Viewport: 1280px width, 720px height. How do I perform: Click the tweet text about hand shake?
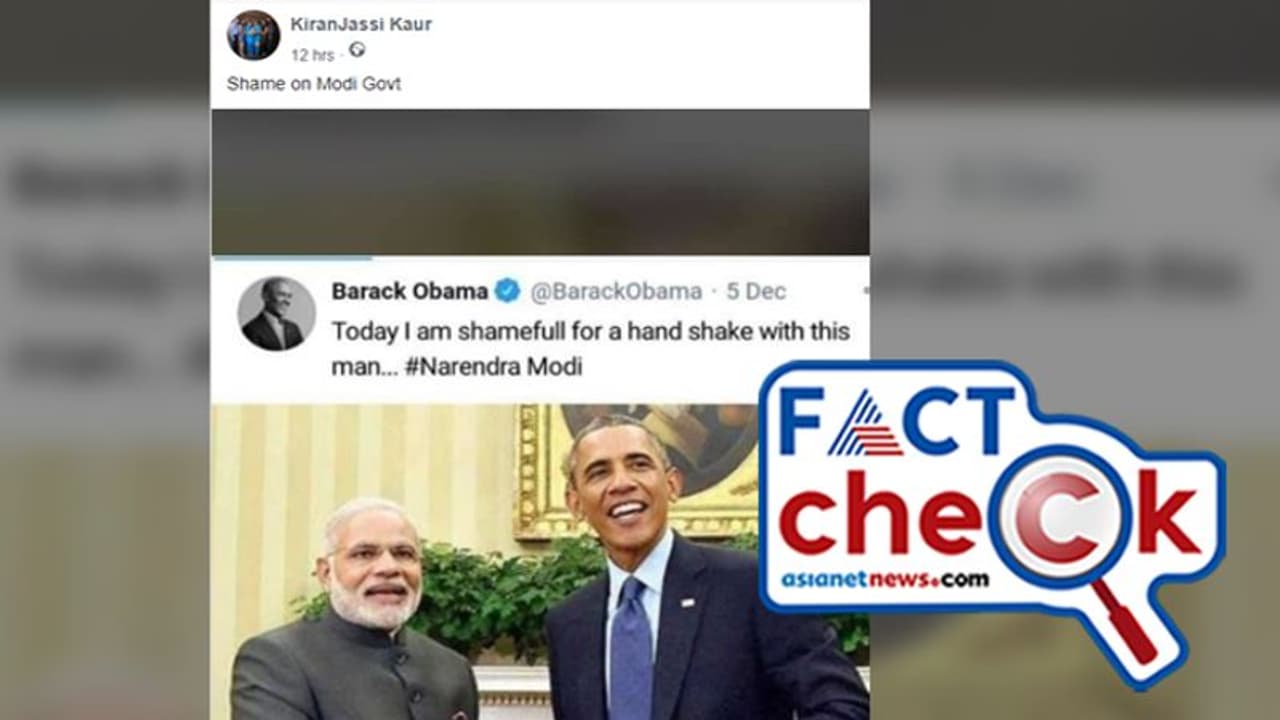590,349
